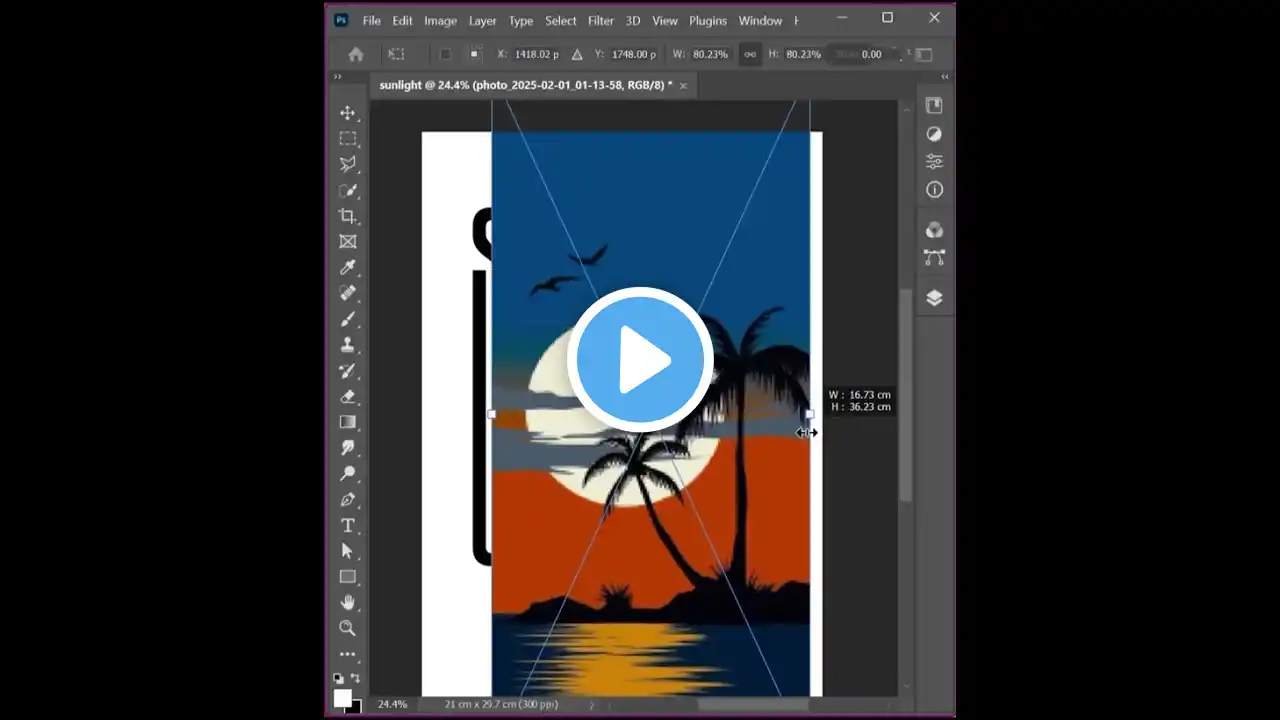This screenshot has width=1280, height=720.
Task: Open the Layer menu
Action: [x=483, y=20]
